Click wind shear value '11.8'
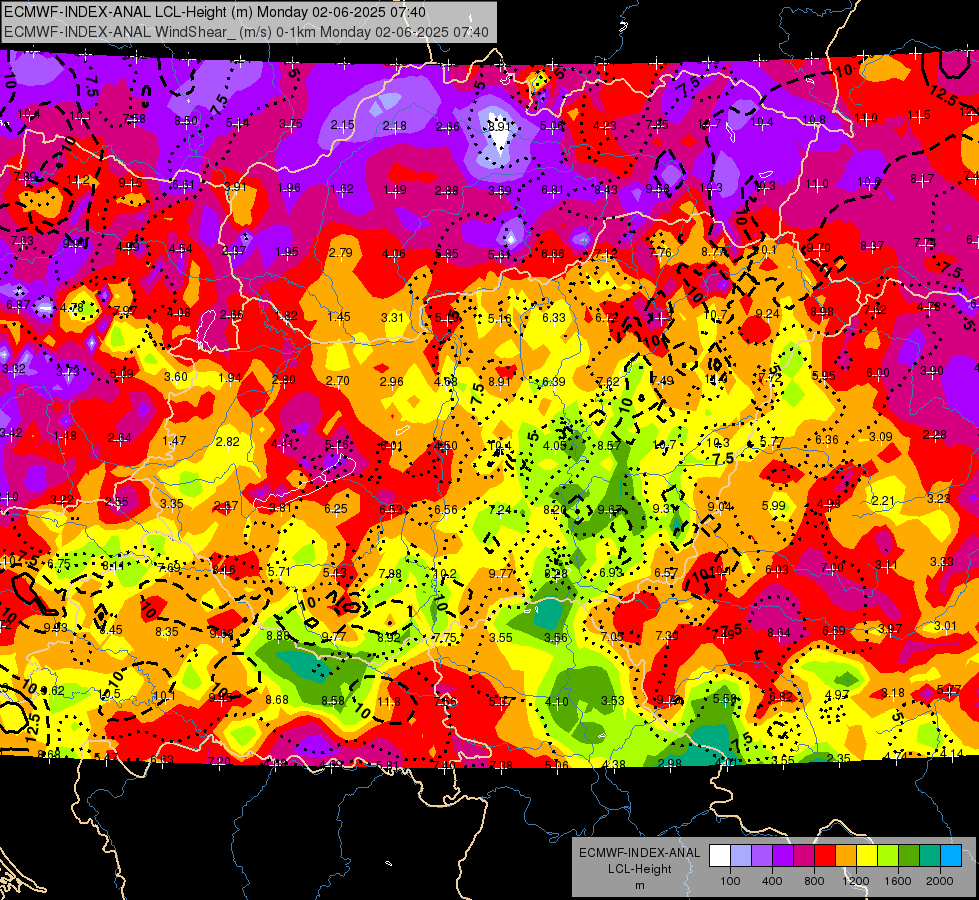Viewport: 979px width, 900px height. [x=388, y=701]
